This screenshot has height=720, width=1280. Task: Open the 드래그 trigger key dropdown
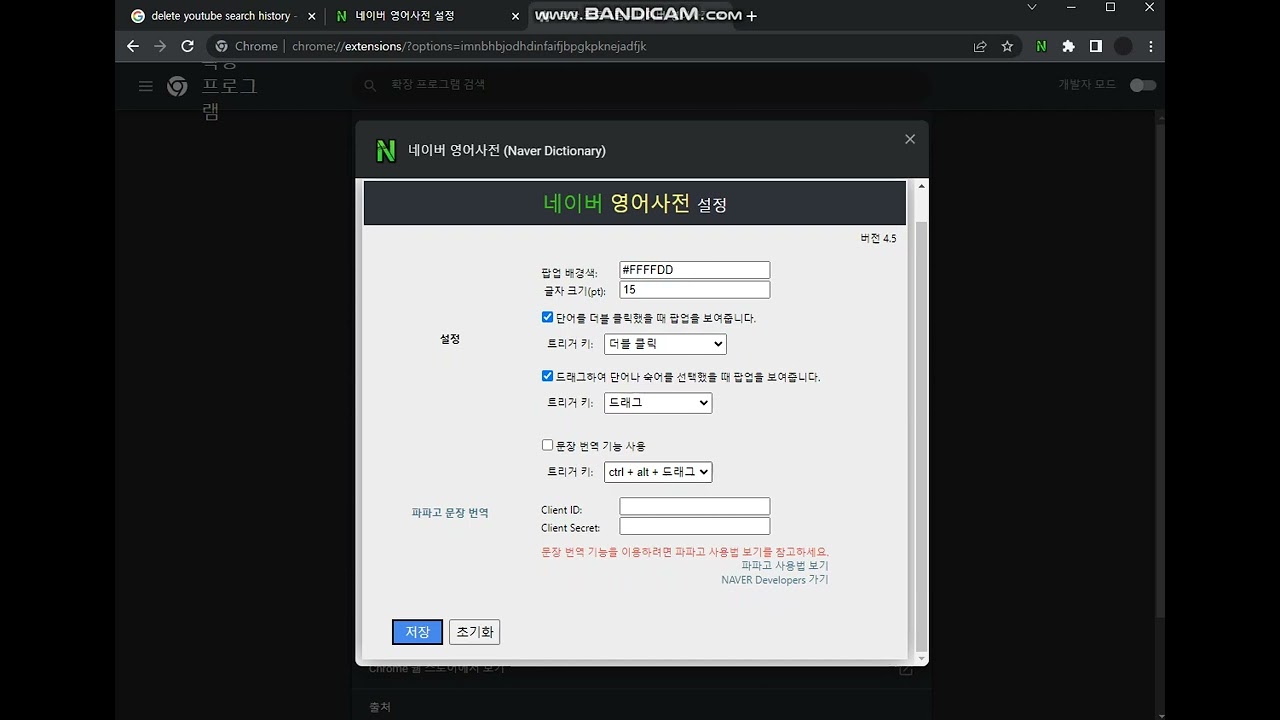pyautogui.click(x=658, y=403)
